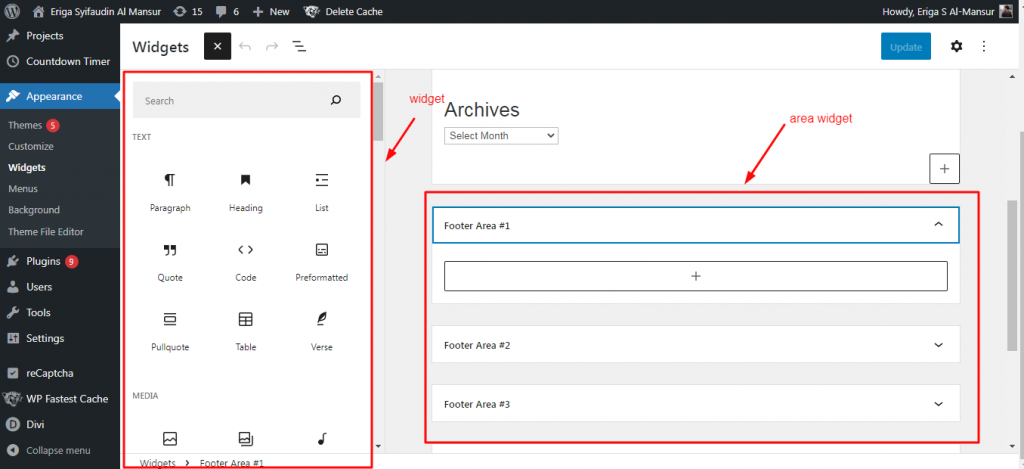Open the comments bubble showing 6
The width and height of the screenshot is (1024, 469).
(x=227, y=11)
